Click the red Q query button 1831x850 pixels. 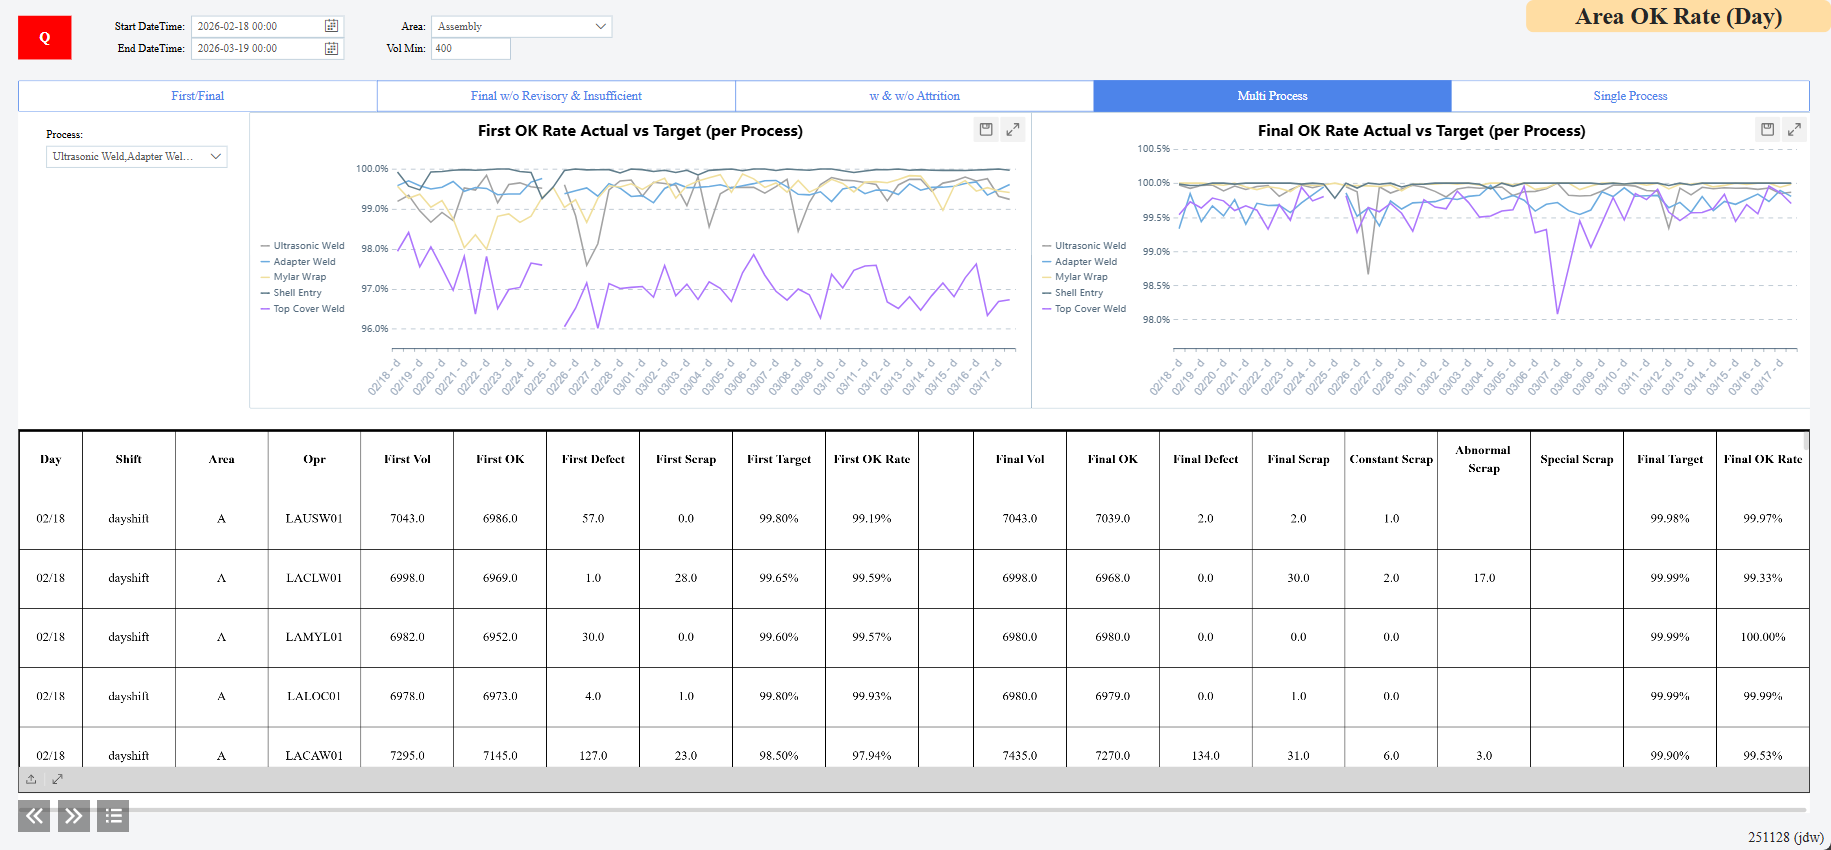45,38
